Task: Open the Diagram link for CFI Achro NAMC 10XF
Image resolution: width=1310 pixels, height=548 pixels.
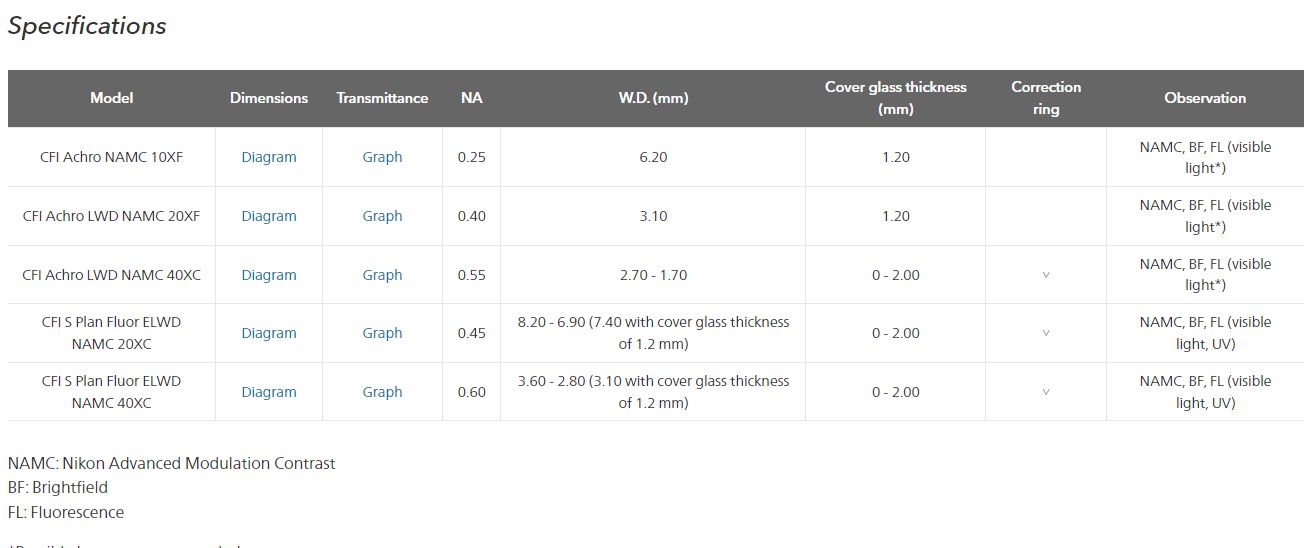Action: pos(269,157)
